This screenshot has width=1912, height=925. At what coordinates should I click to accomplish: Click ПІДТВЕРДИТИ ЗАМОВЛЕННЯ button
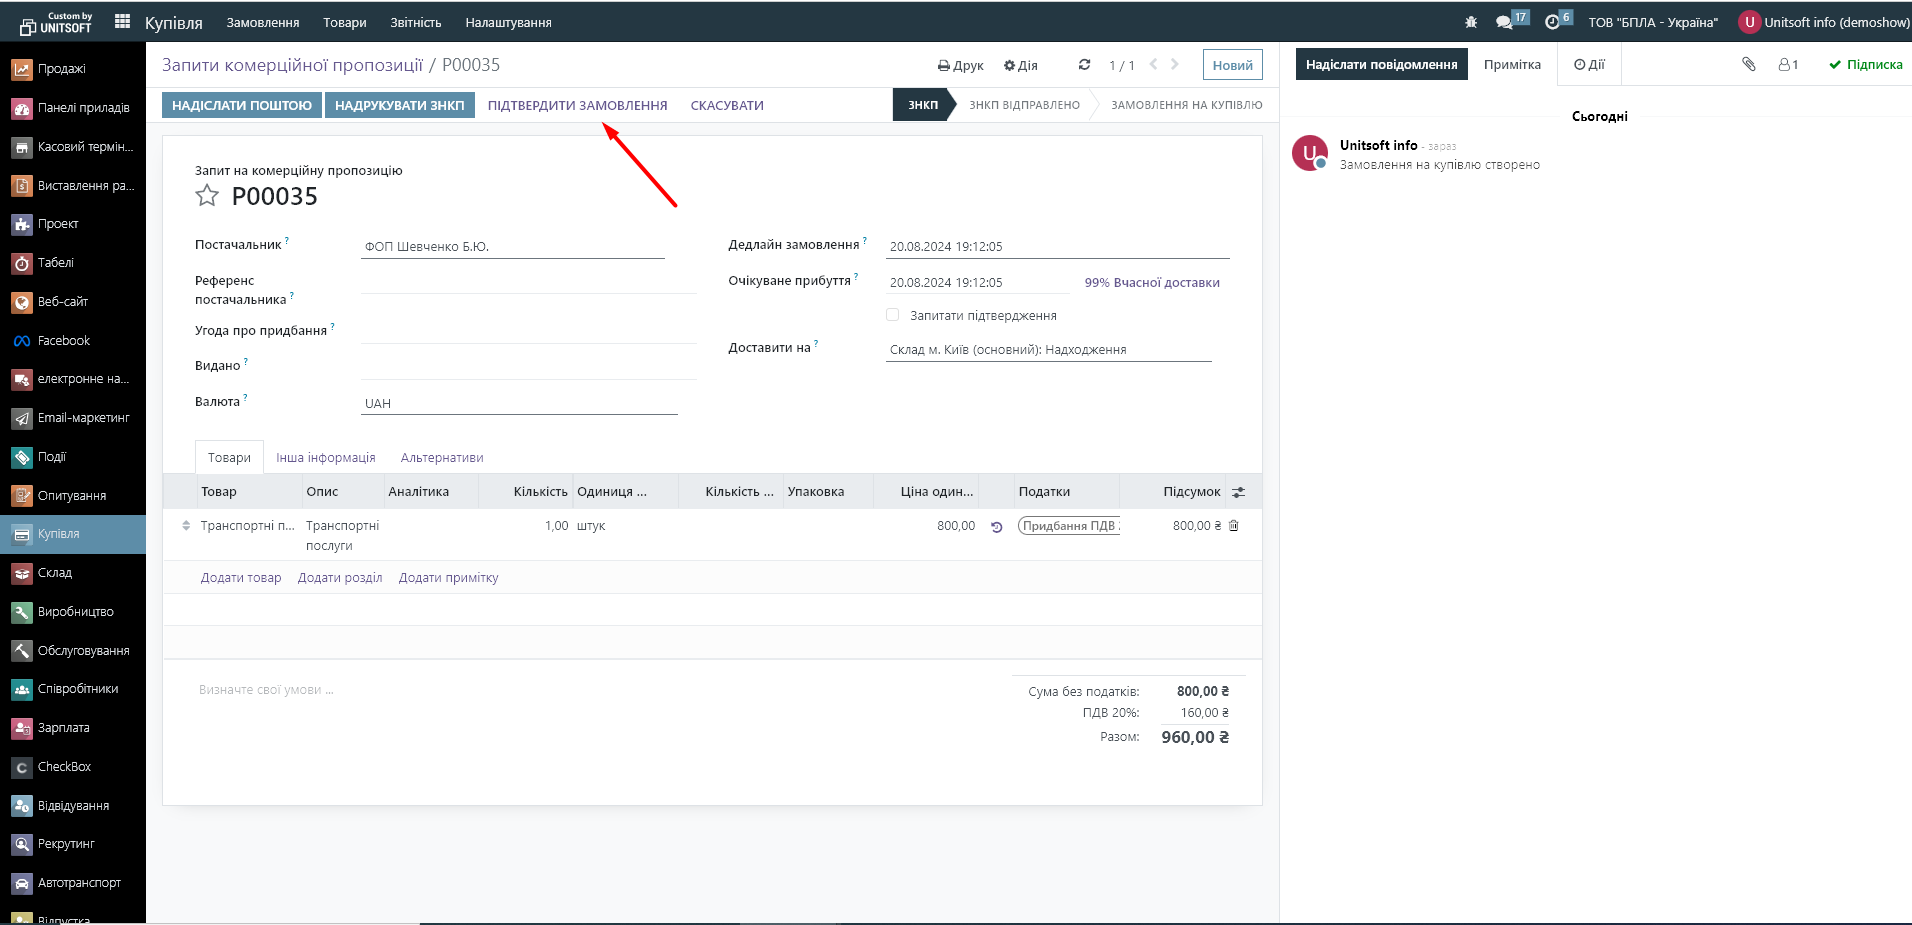[577, 105]
